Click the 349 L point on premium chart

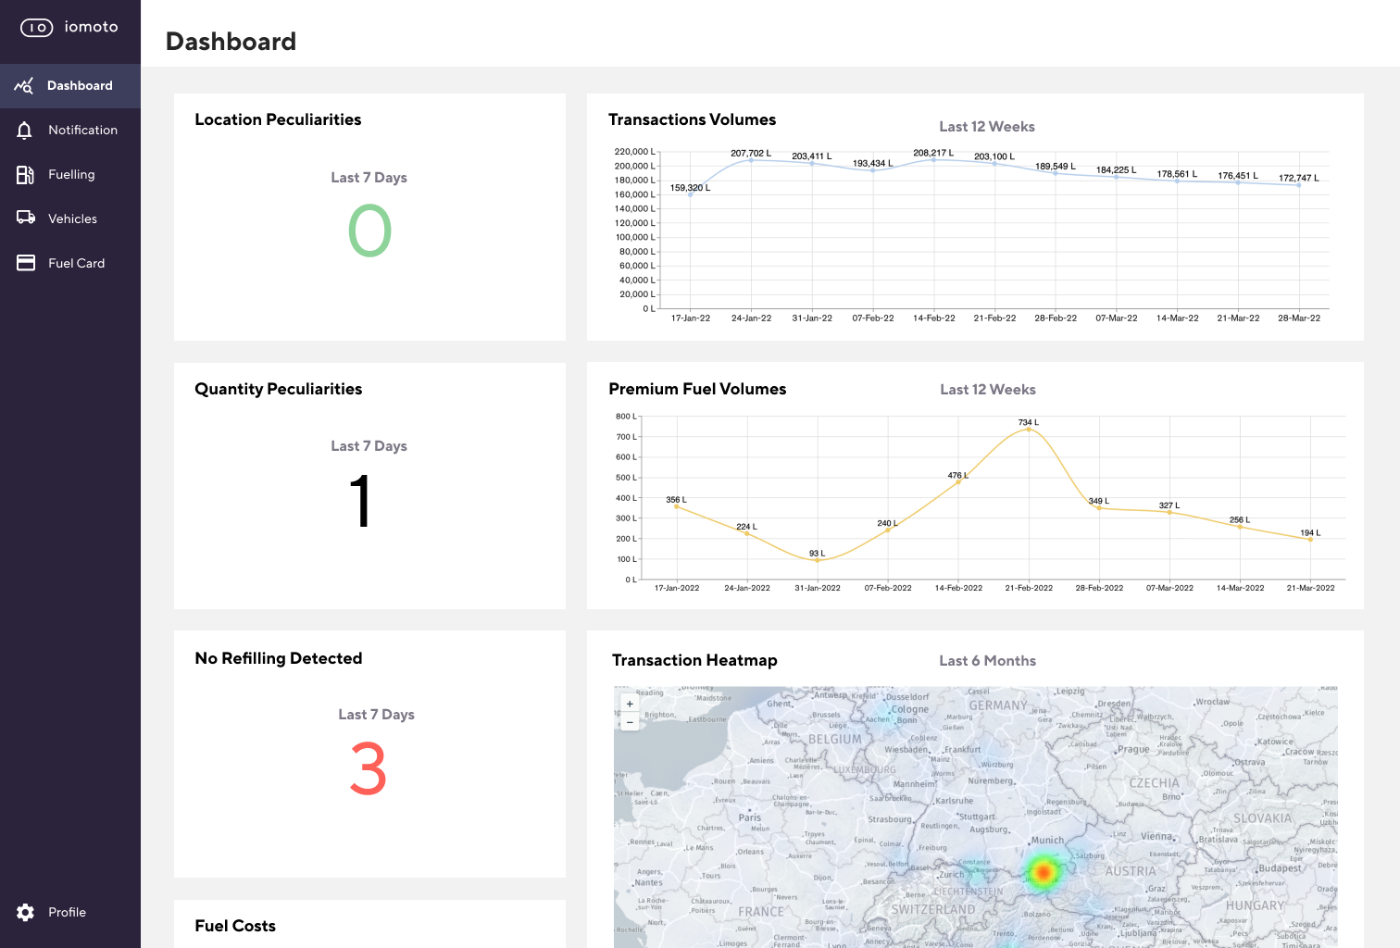pyautogui.click(x=1099, y=508)
